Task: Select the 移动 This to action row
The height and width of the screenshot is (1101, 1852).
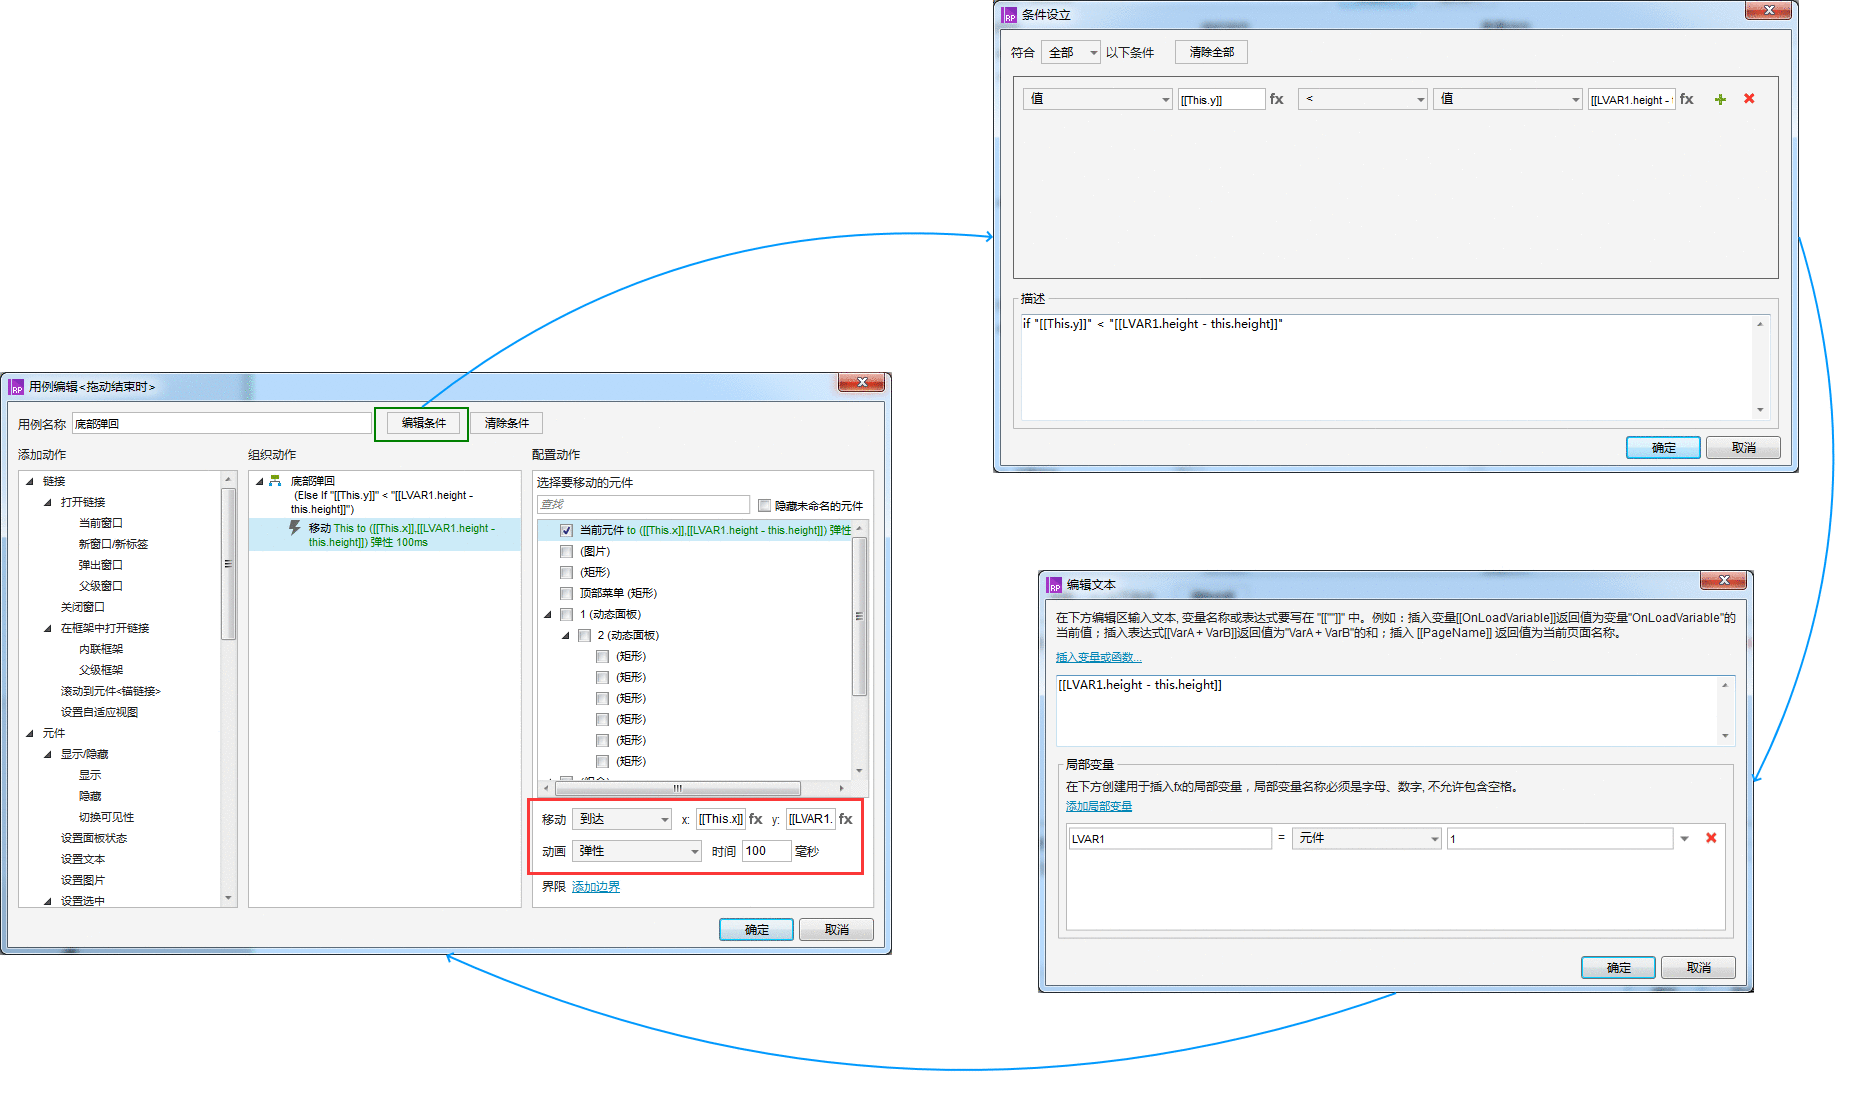Action: pyautogui.click(x=385, y=535)
